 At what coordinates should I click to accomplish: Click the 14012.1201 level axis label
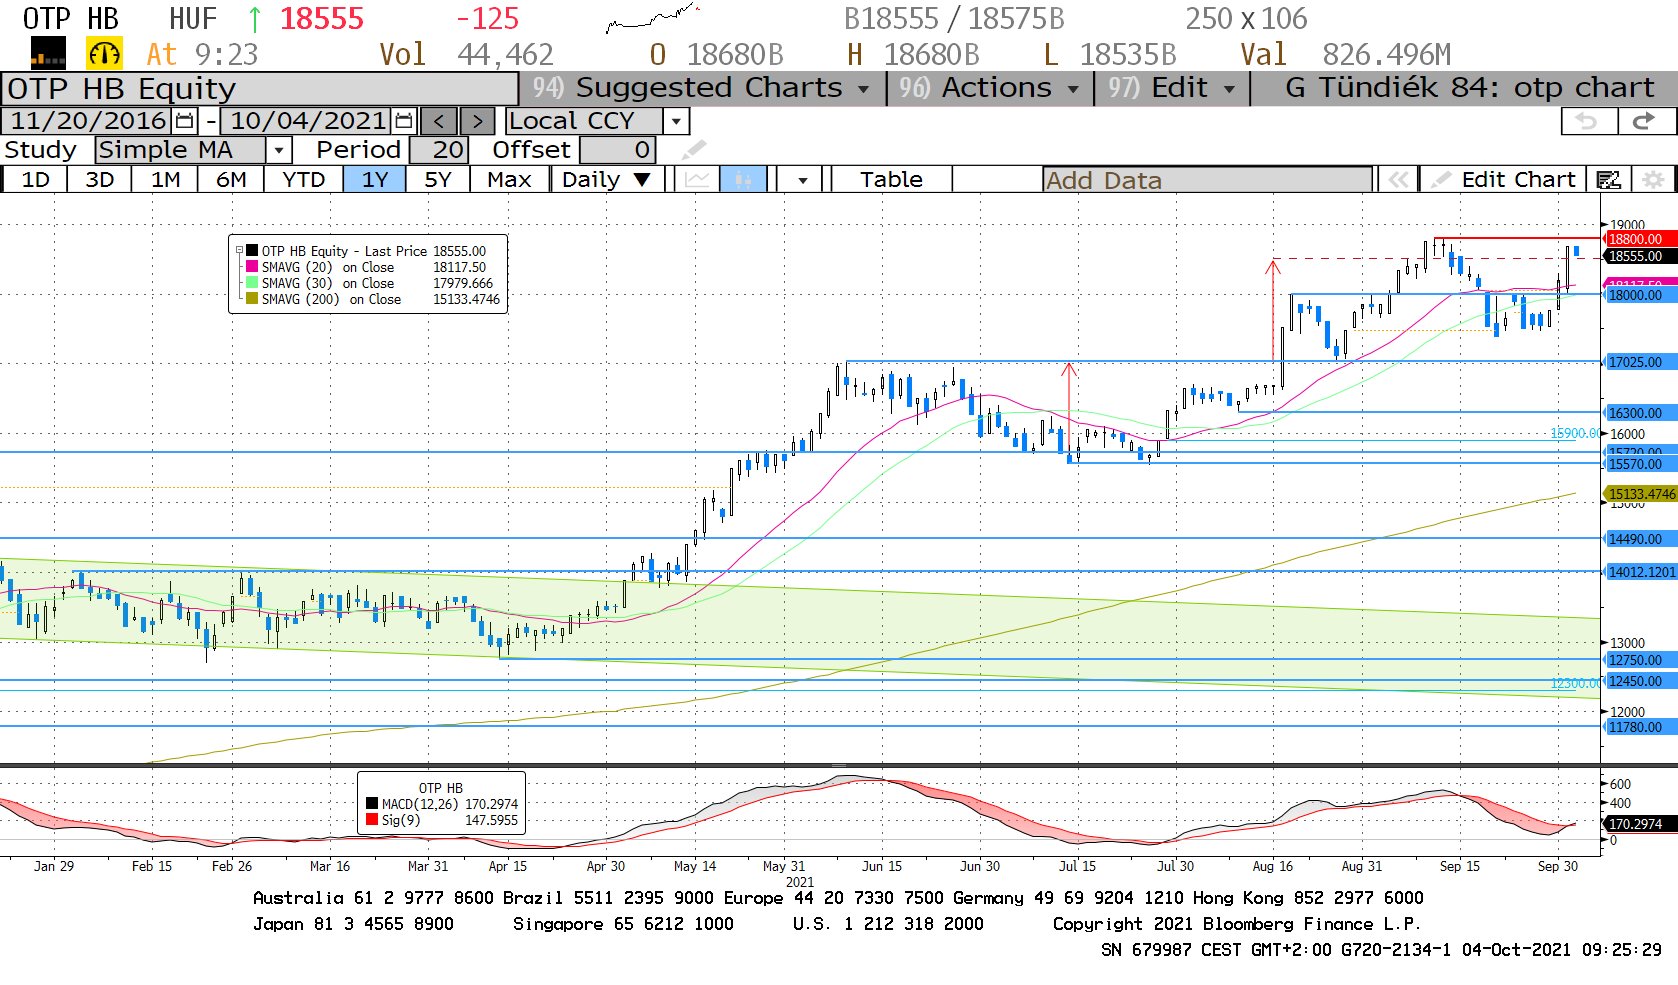click(x=1641, y=572)
